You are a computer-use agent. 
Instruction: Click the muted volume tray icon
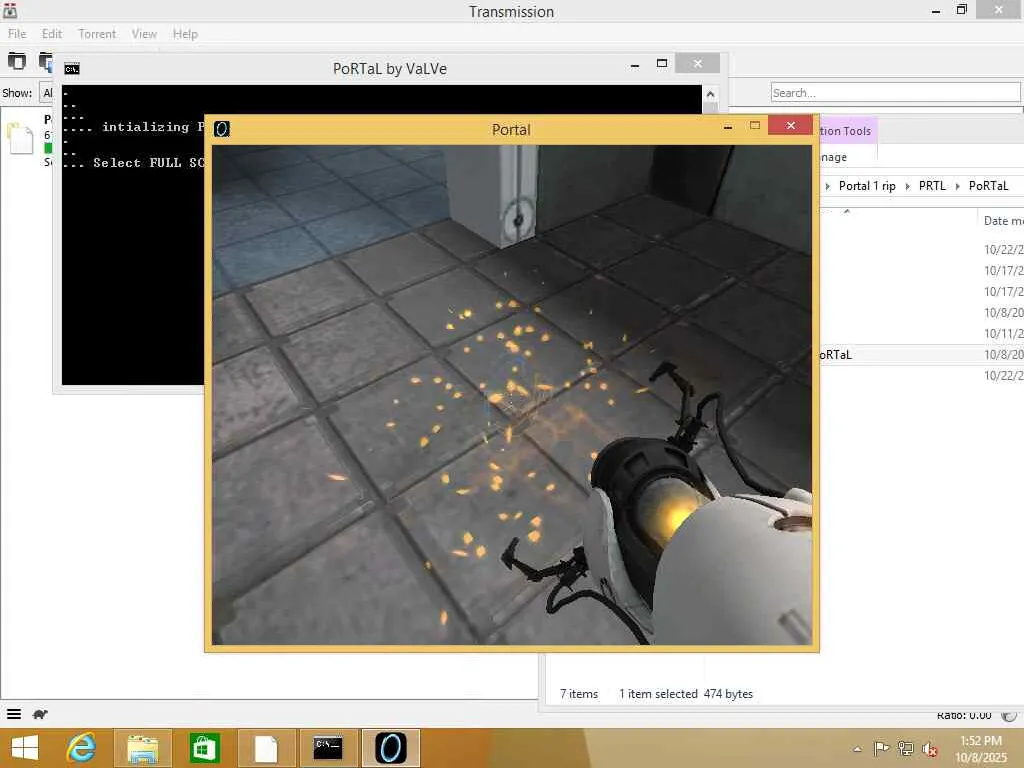(x=930, y=749)
